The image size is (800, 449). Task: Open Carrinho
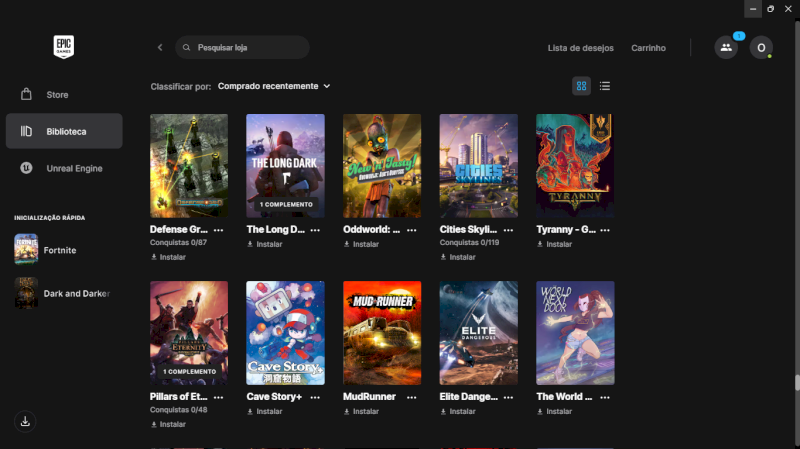point(648,48)
